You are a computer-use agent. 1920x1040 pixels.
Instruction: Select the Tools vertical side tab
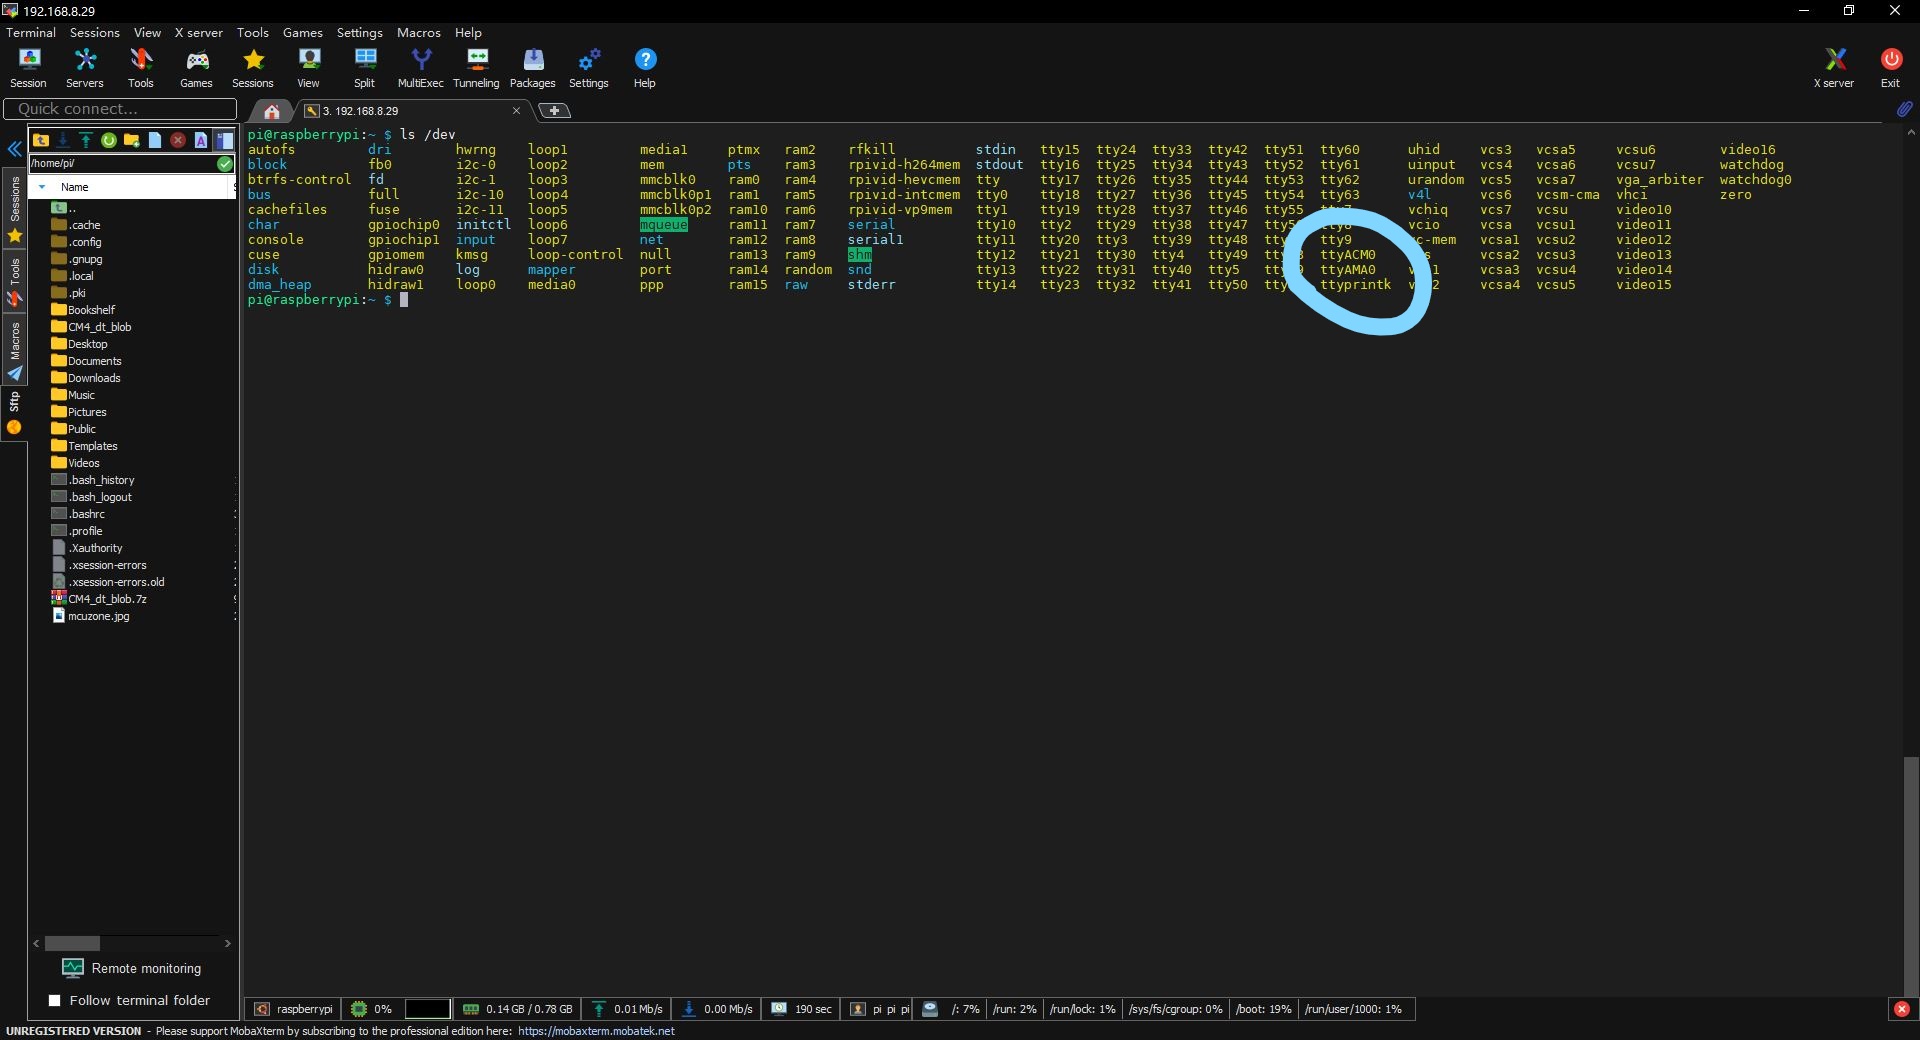(15, 281)
